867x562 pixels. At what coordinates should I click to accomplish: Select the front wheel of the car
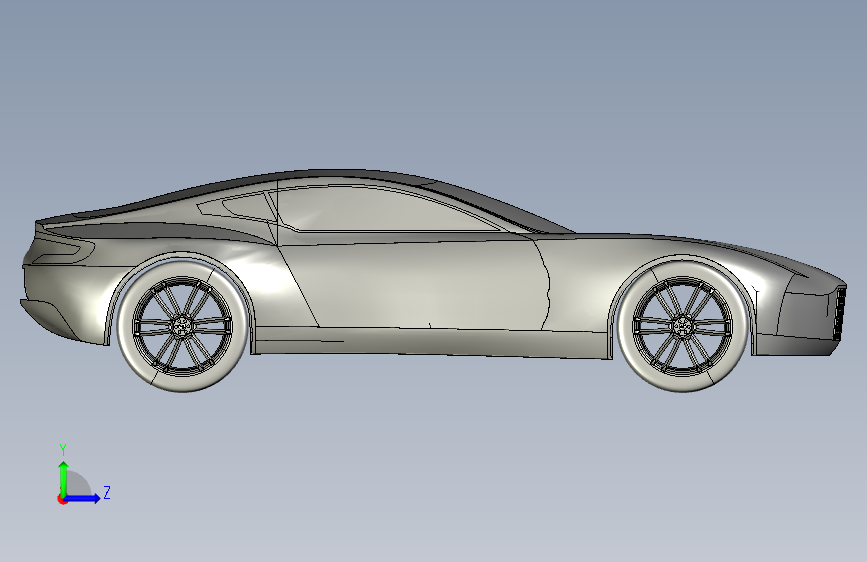[683, 325]
